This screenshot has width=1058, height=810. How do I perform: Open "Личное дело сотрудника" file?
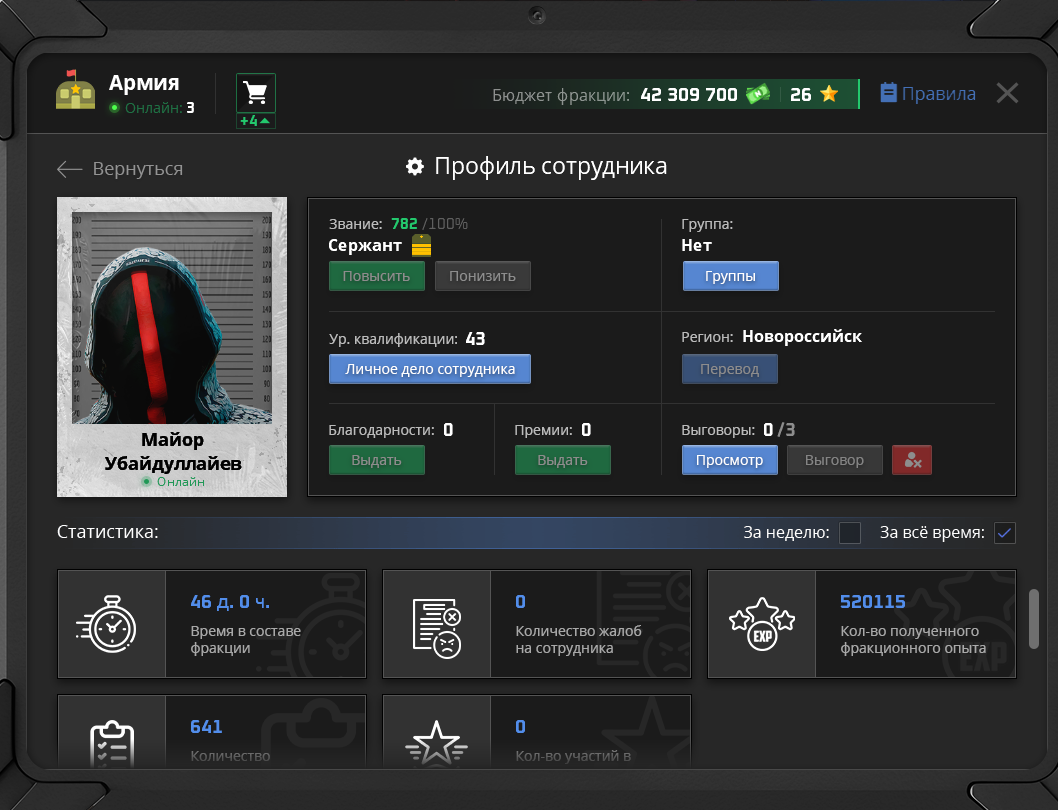(x=429, y=369)
